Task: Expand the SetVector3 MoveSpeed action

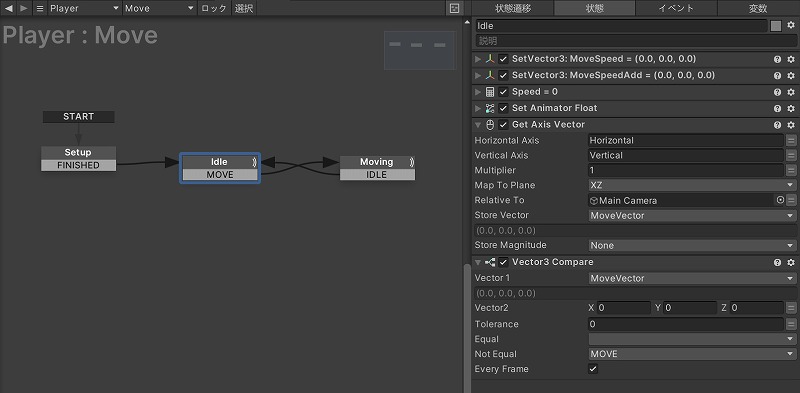Action: [x=478, y=59]
